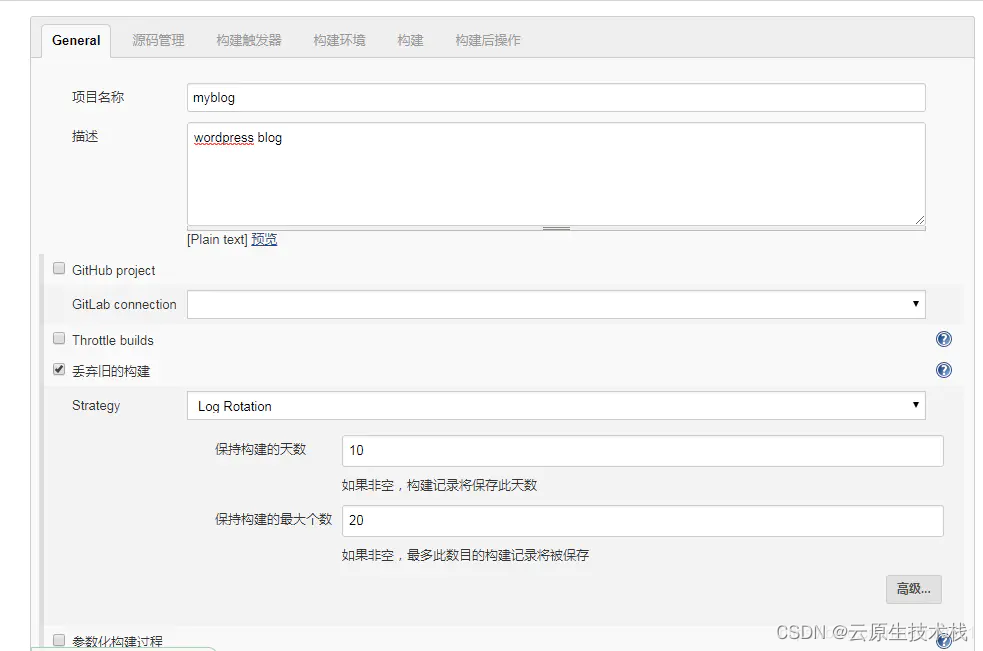This screenshot has height=651, width=983.
Task: Click the GitHub project label
Action: [x=113, y=270]
